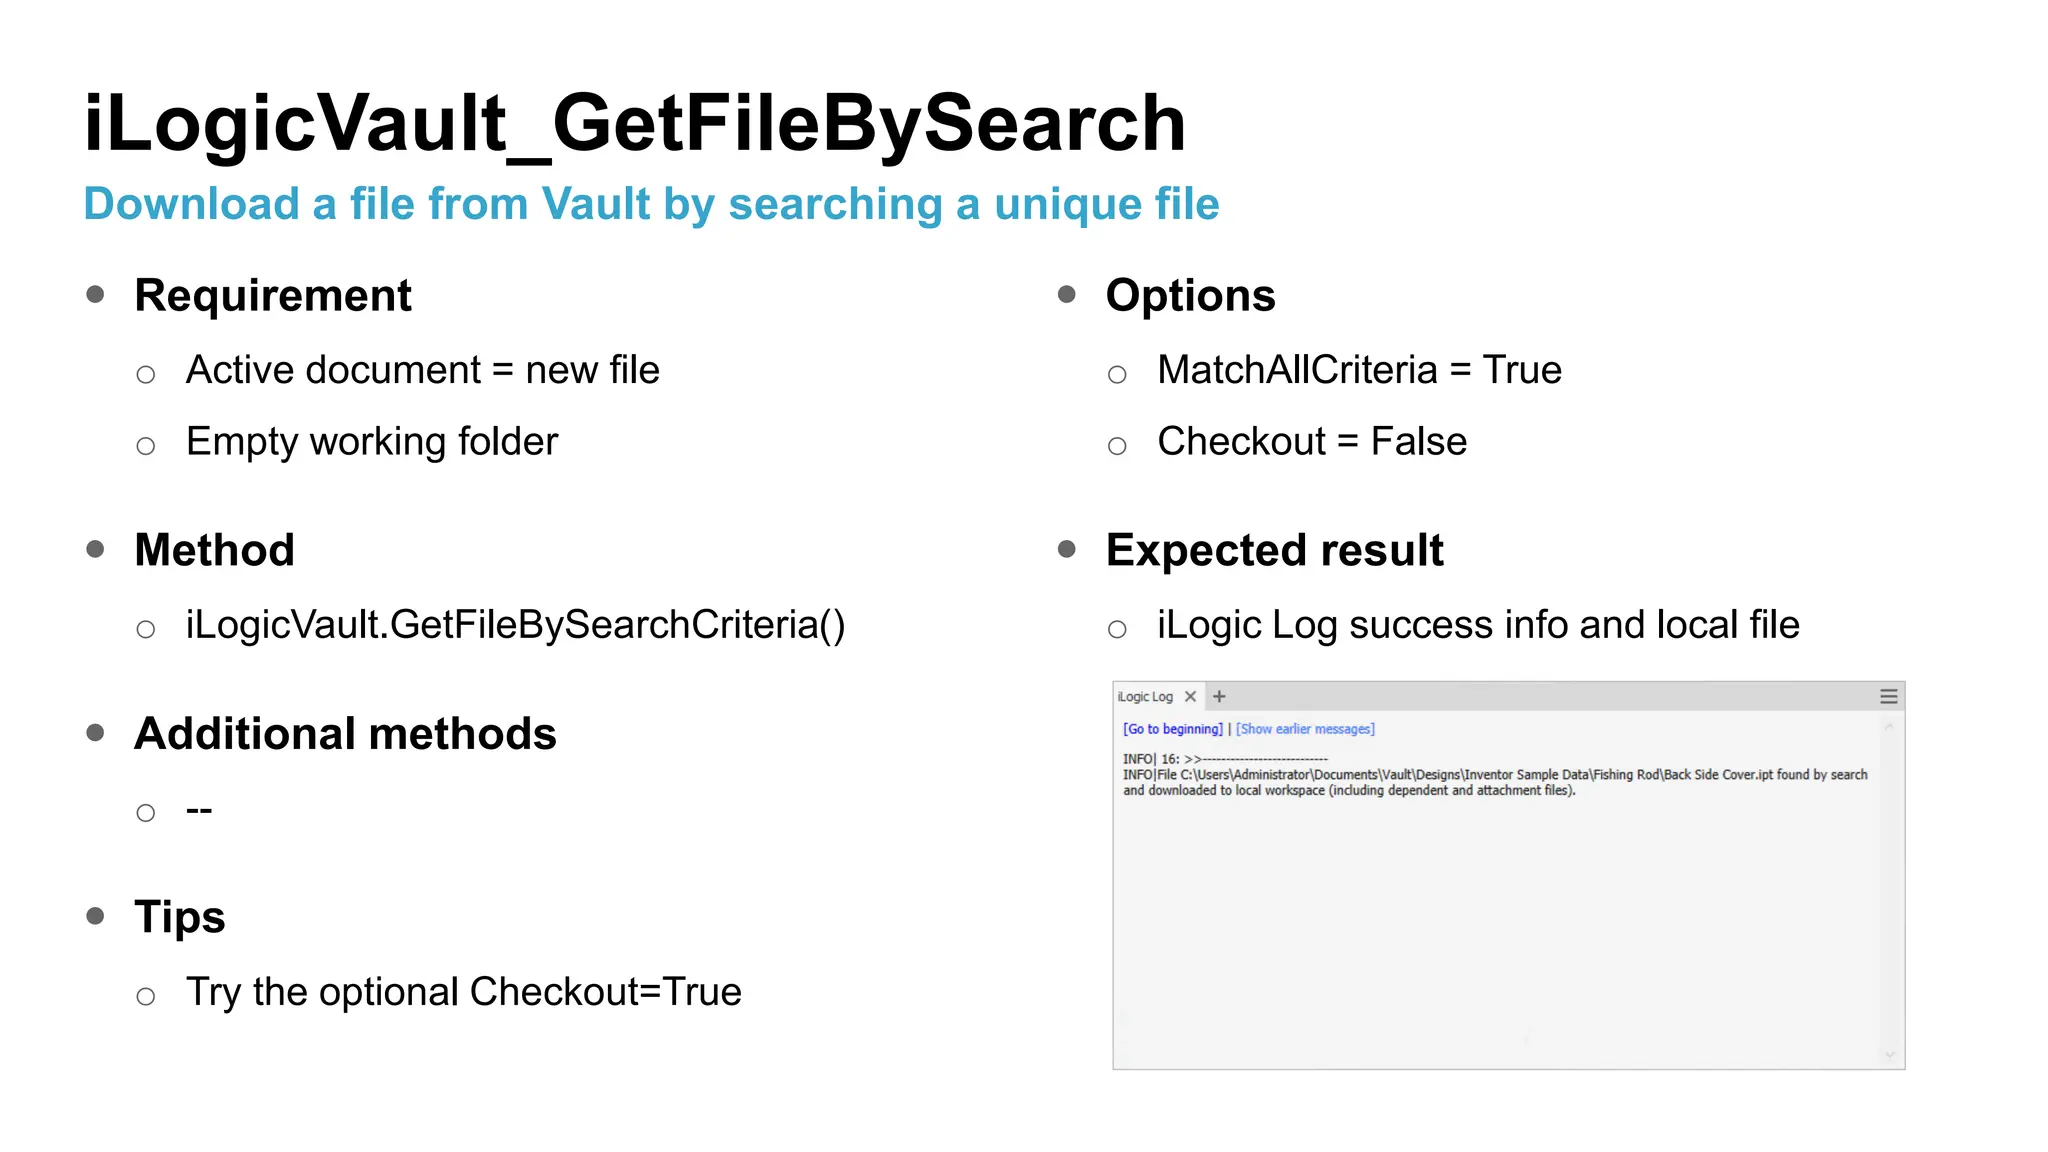Viewport: 2048px width, 1152px height.
Task: Click the "Show earlier messages" link
Action: pos(1305,729)
